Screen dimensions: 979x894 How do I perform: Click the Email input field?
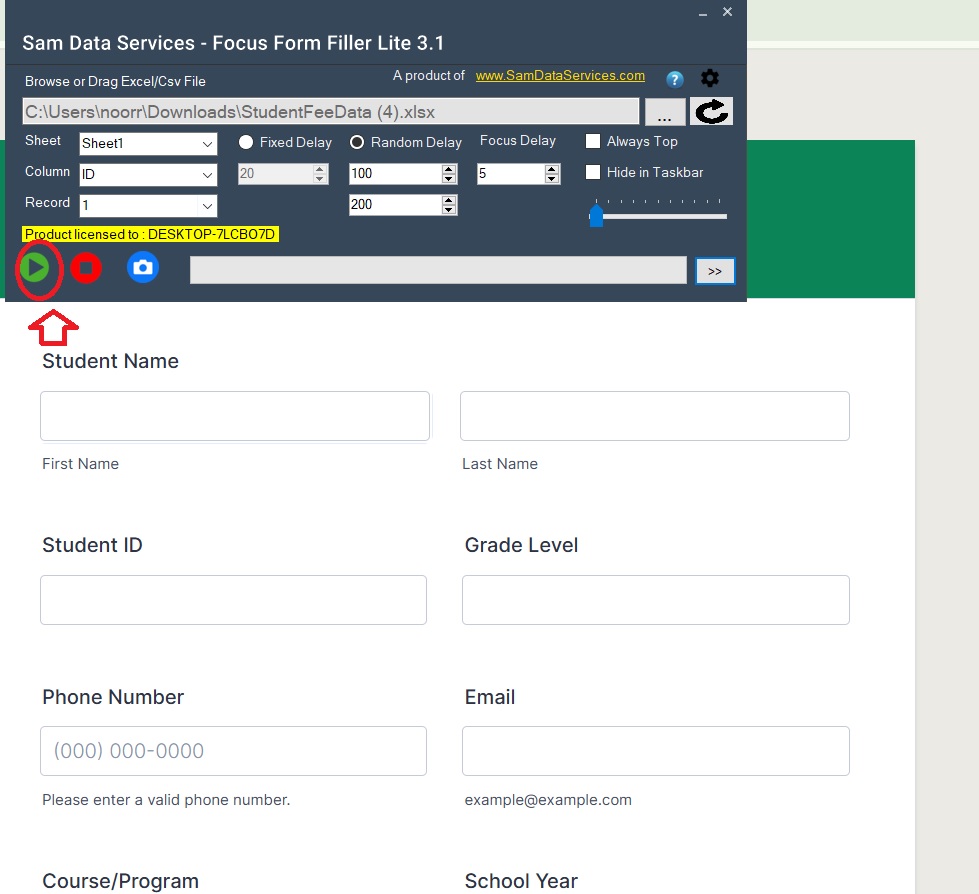[656, 751]
